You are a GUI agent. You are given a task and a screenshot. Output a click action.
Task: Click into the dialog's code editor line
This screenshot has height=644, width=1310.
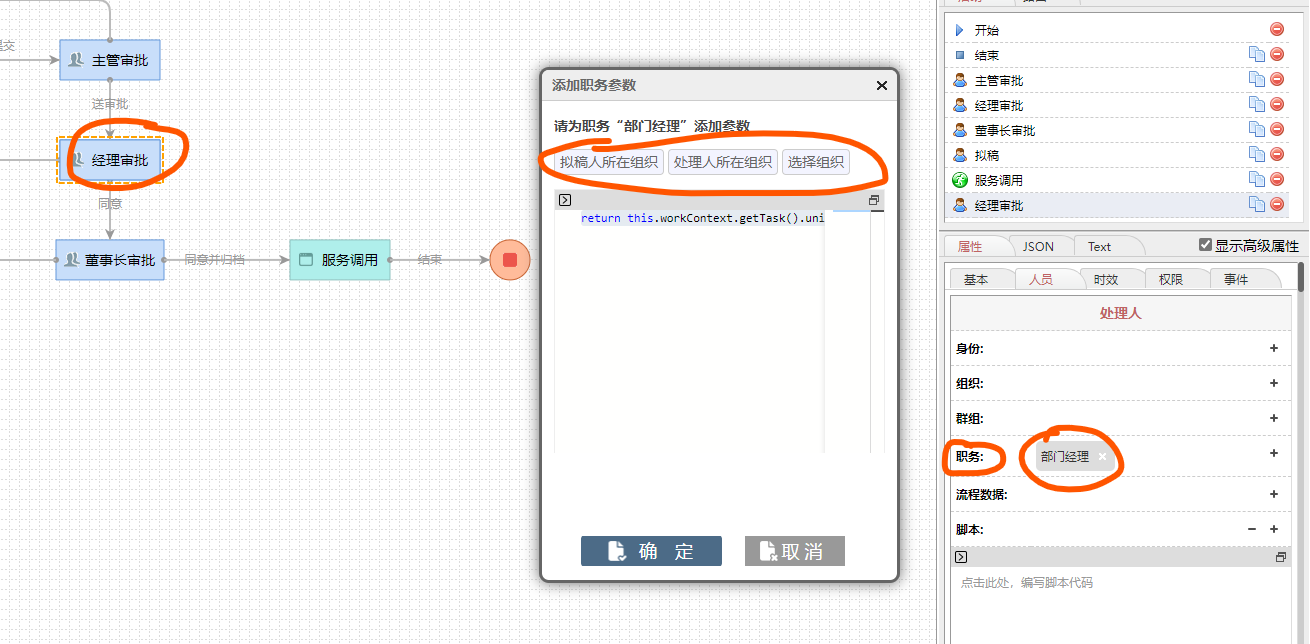click(x=702, y=218)
